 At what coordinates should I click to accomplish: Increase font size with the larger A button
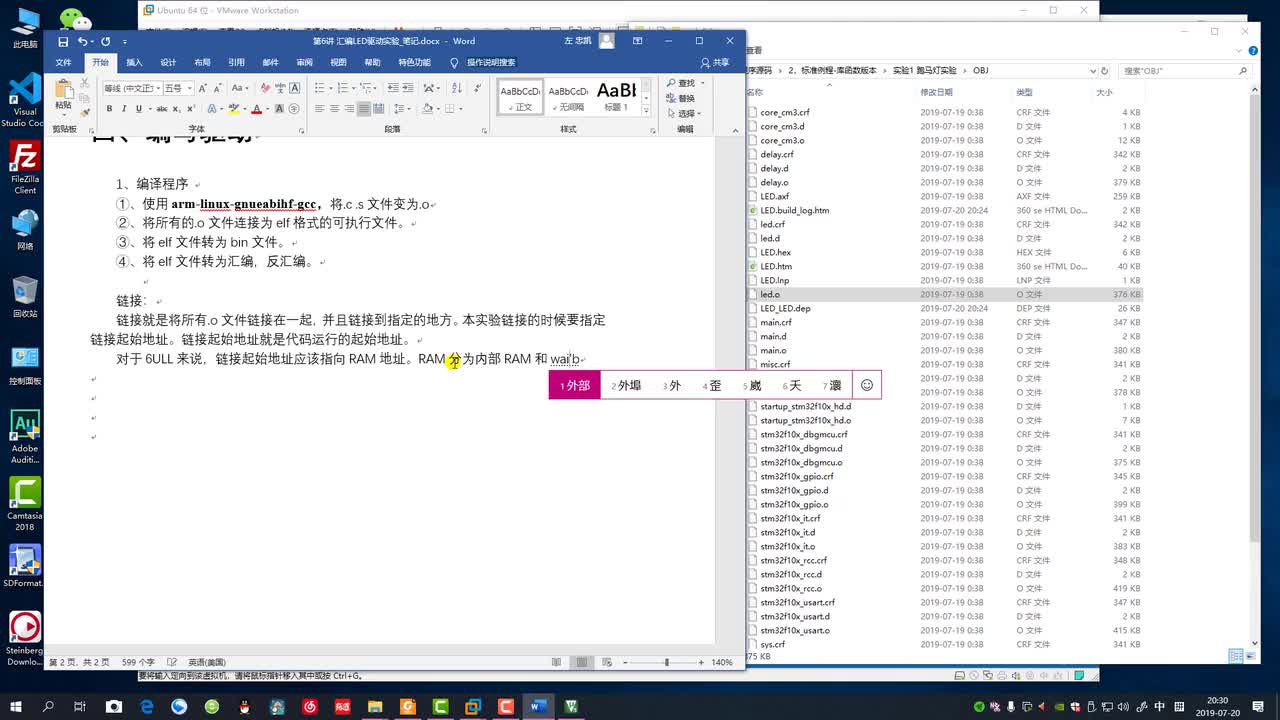(202, 88)
